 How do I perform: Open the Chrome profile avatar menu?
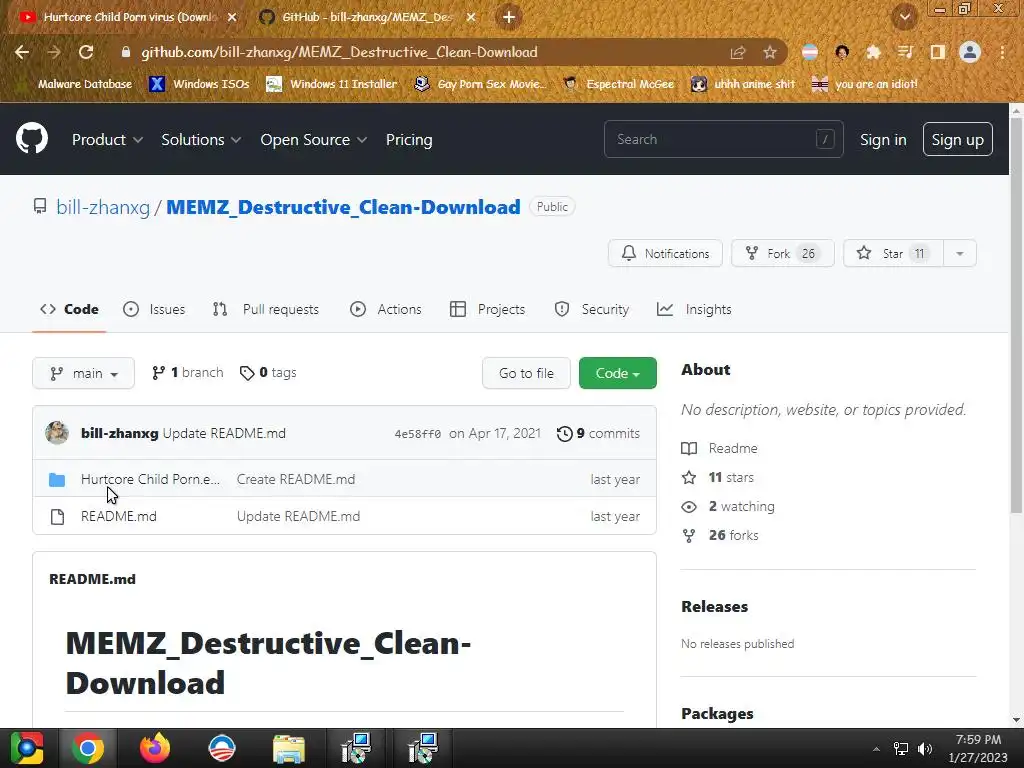click(970, 52)
